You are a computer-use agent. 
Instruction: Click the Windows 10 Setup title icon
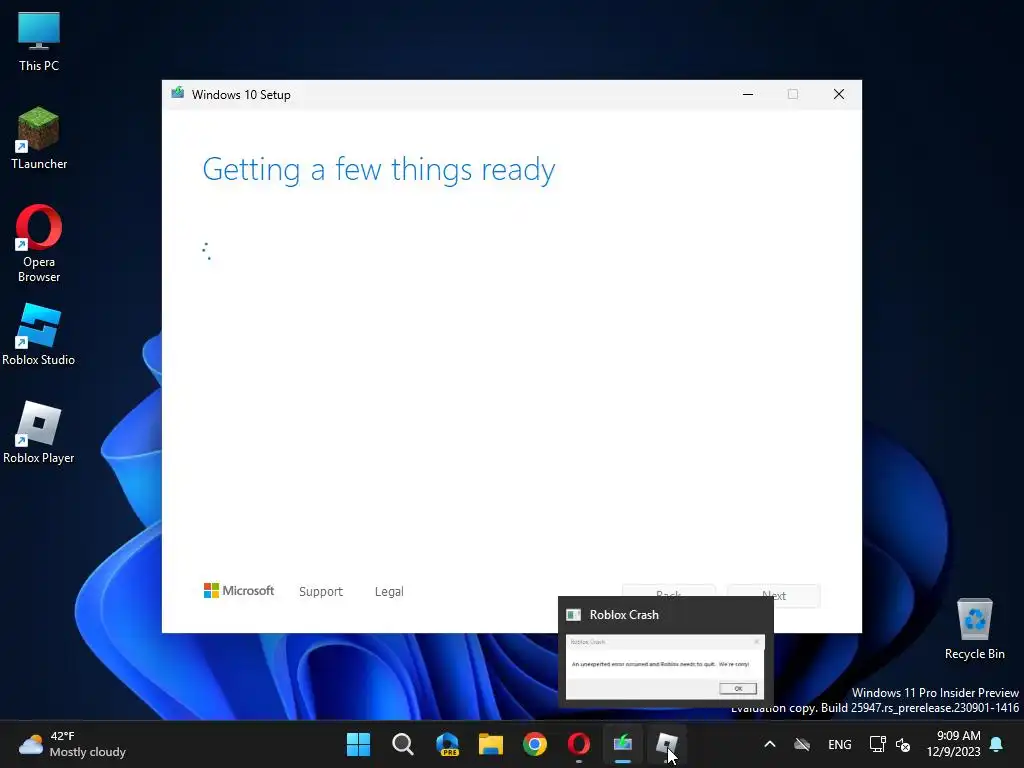(x=178, y=93)
